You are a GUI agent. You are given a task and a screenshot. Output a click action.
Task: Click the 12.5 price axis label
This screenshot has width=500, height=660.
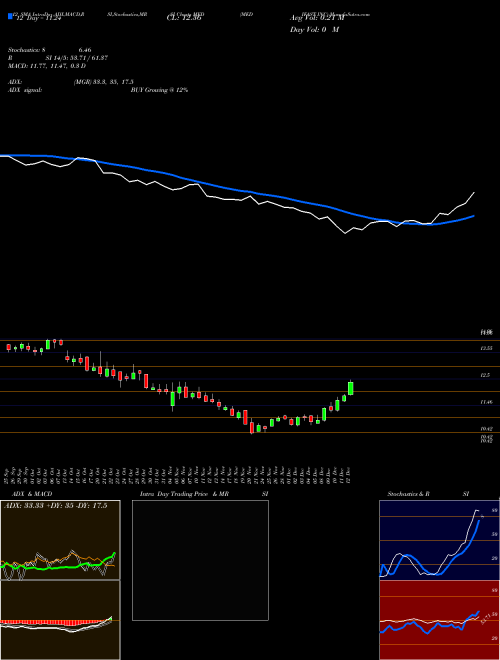click(485, 375)
